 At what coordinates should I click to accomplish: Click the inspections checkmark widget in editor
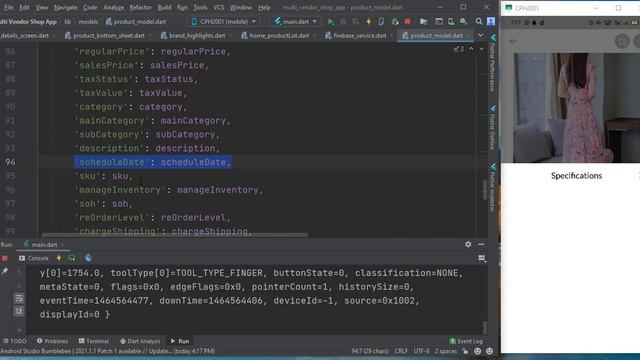click(x=458, y=49)
